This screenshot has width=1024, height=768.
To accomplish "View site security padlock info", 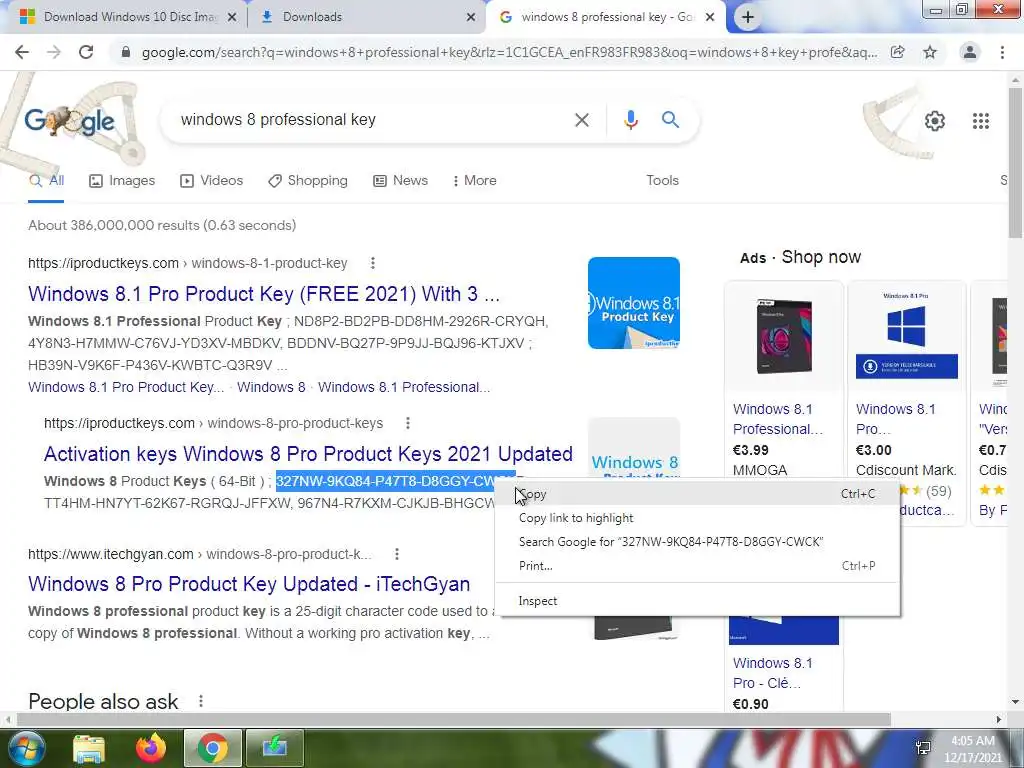I will tap(126, 52).
